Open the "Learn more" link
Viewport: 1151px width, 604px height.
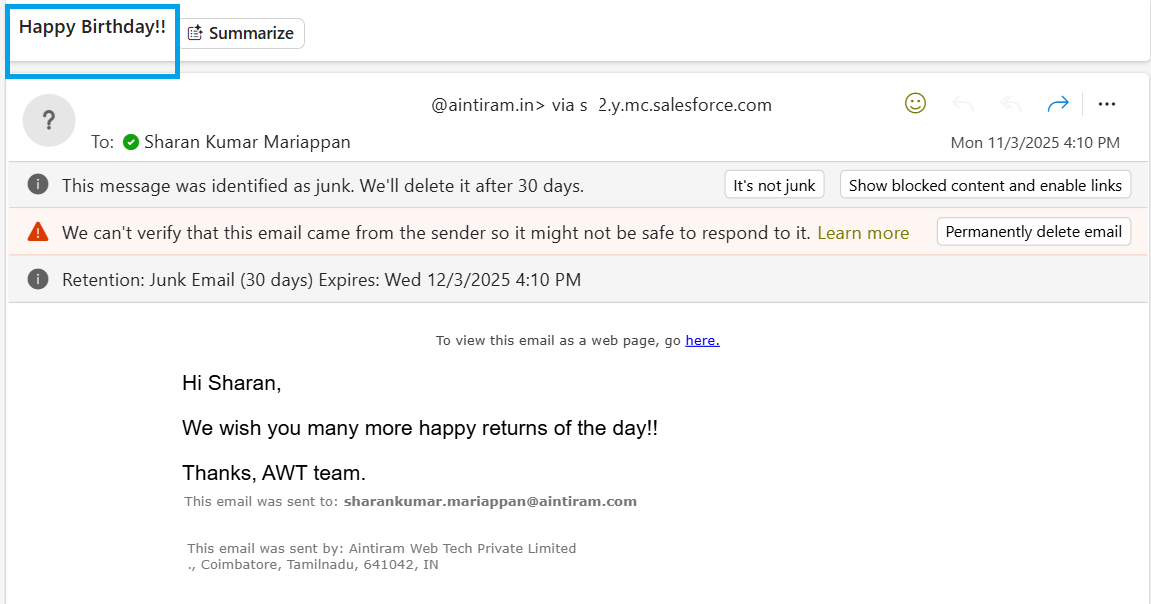[x=863, y=233]
